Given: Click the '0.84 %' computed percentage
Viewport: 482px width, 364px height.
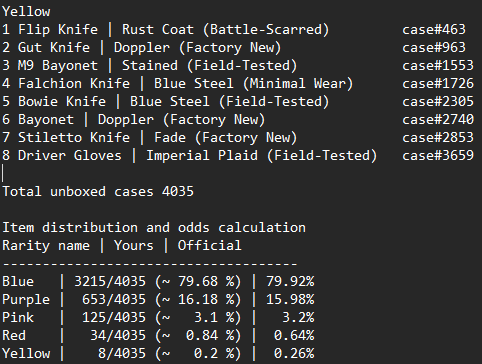Looking at the screenshot, I should coord(210,336).
